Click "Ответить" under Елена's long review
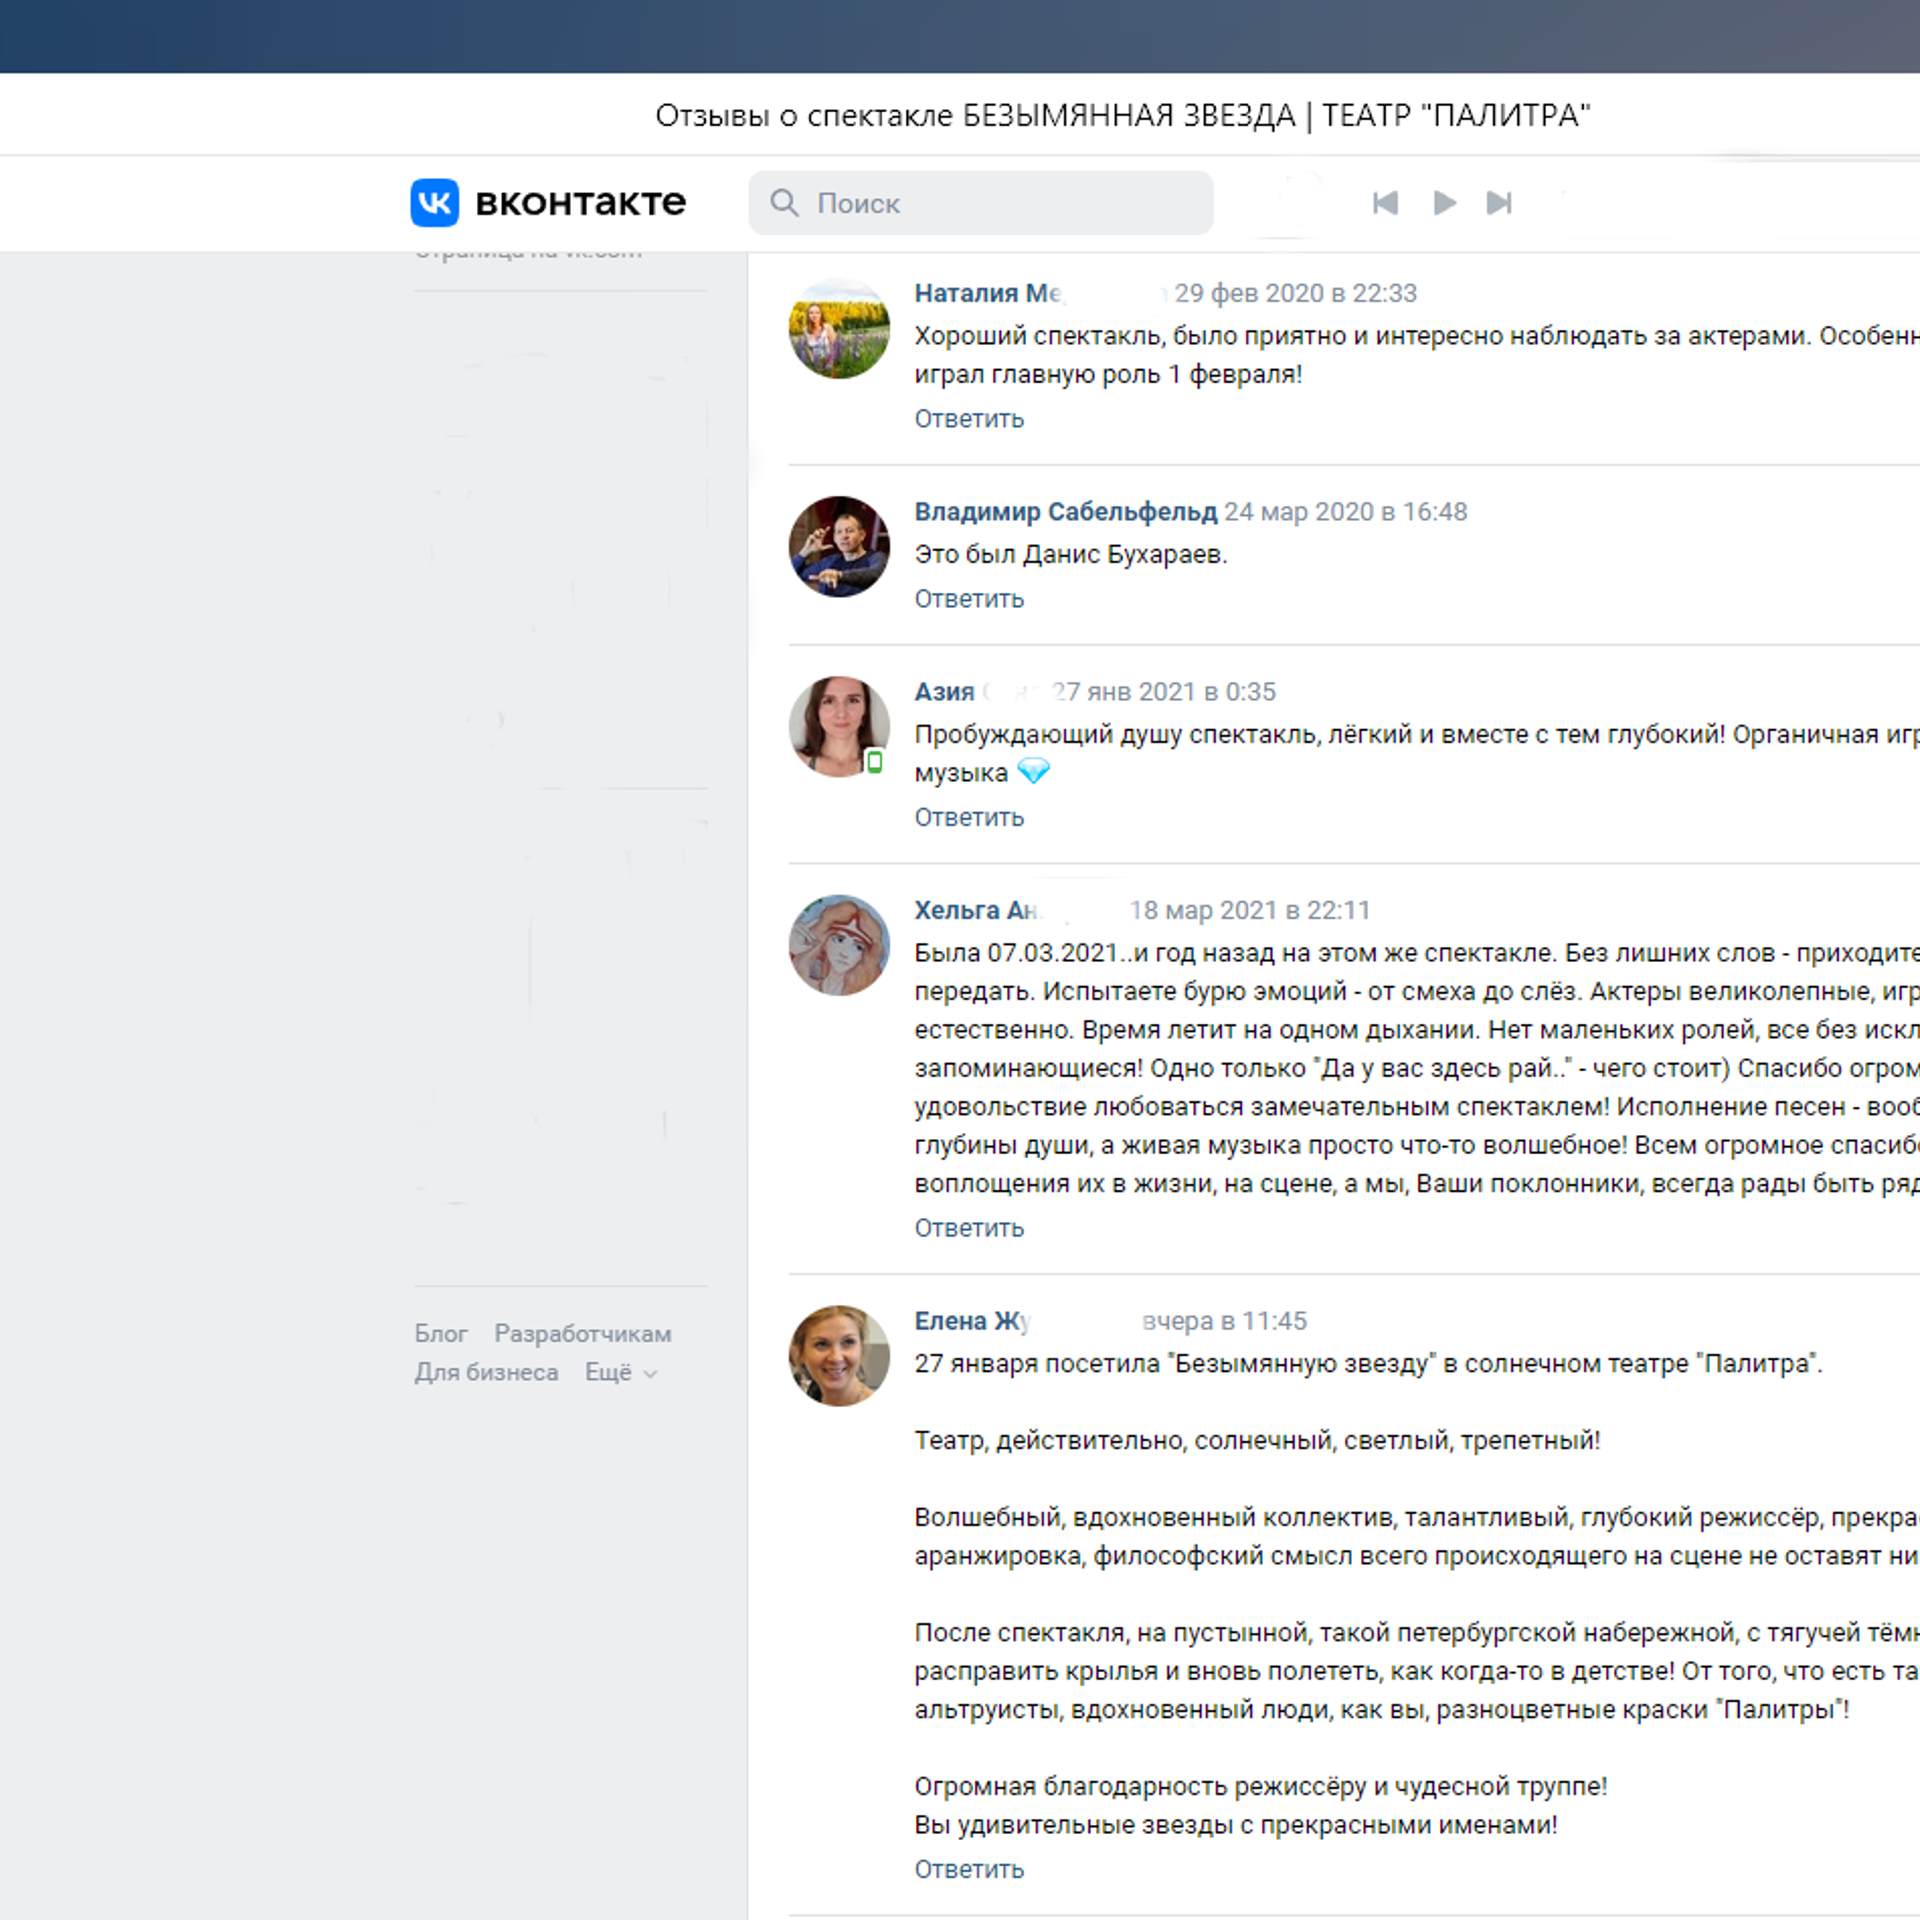Image resolution: width=1920 pixels, height=1920 pixels. [968, 1868]
